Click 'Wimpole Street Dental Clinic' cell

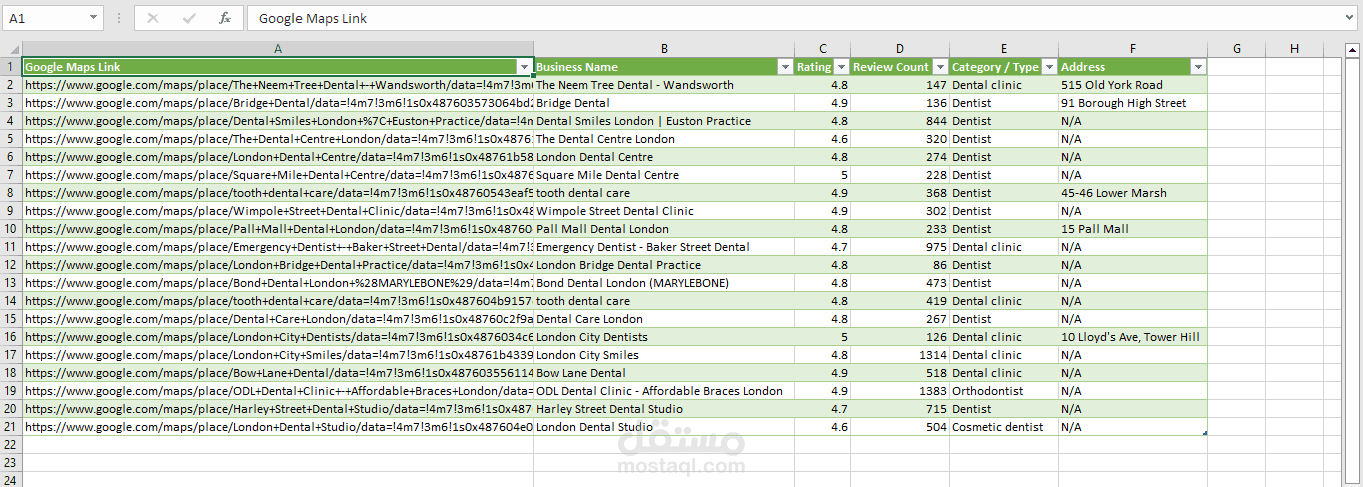pyautogui.click(x=664, y=211)
